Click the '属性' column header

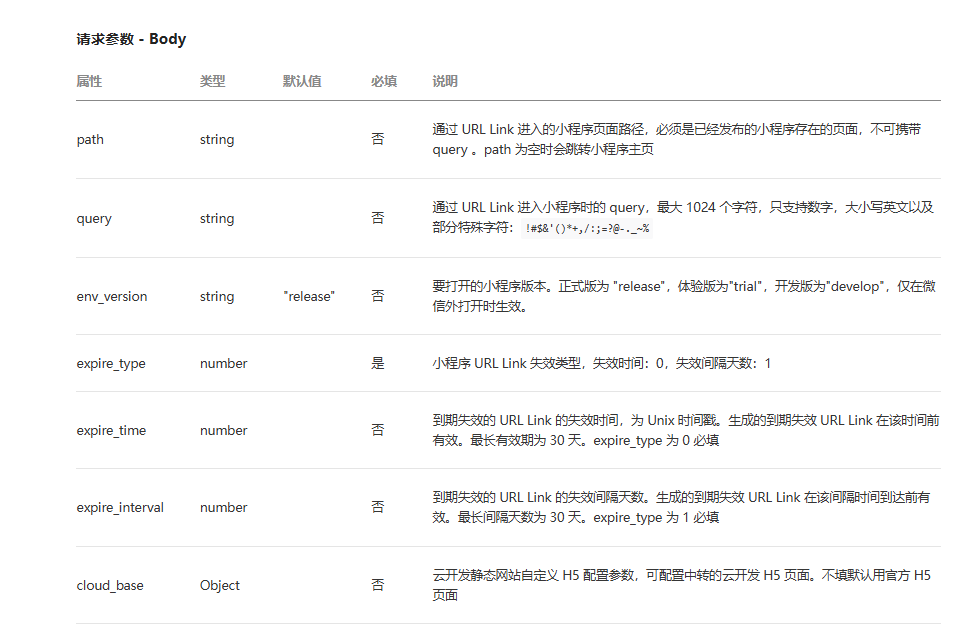pyautogui.click(x=89, y=81)
